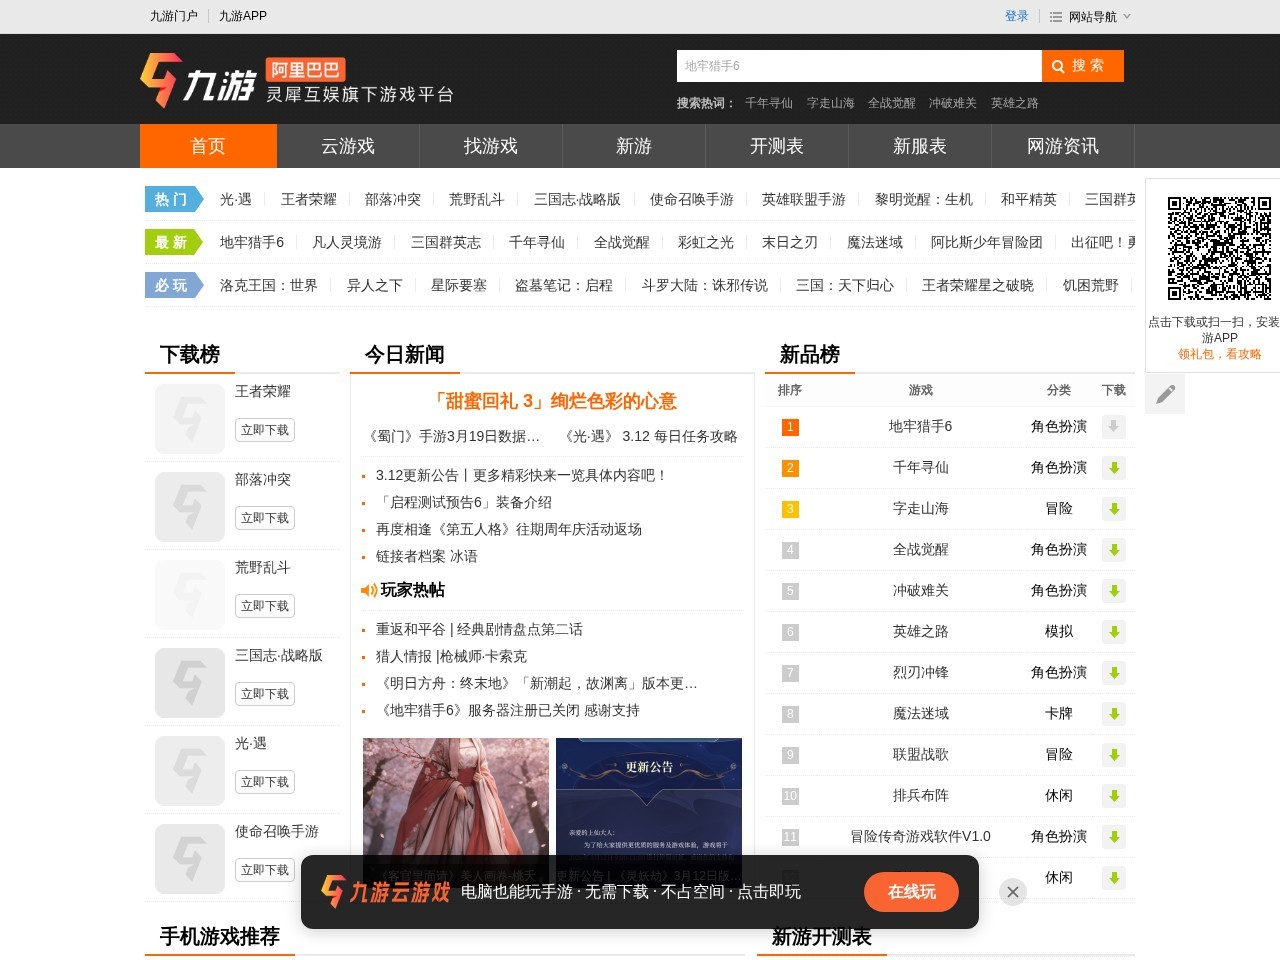The width and height of the screenshot is (1280, 960).
Task: Click the download arrow for 魔法迷城
Action: 1113,714
